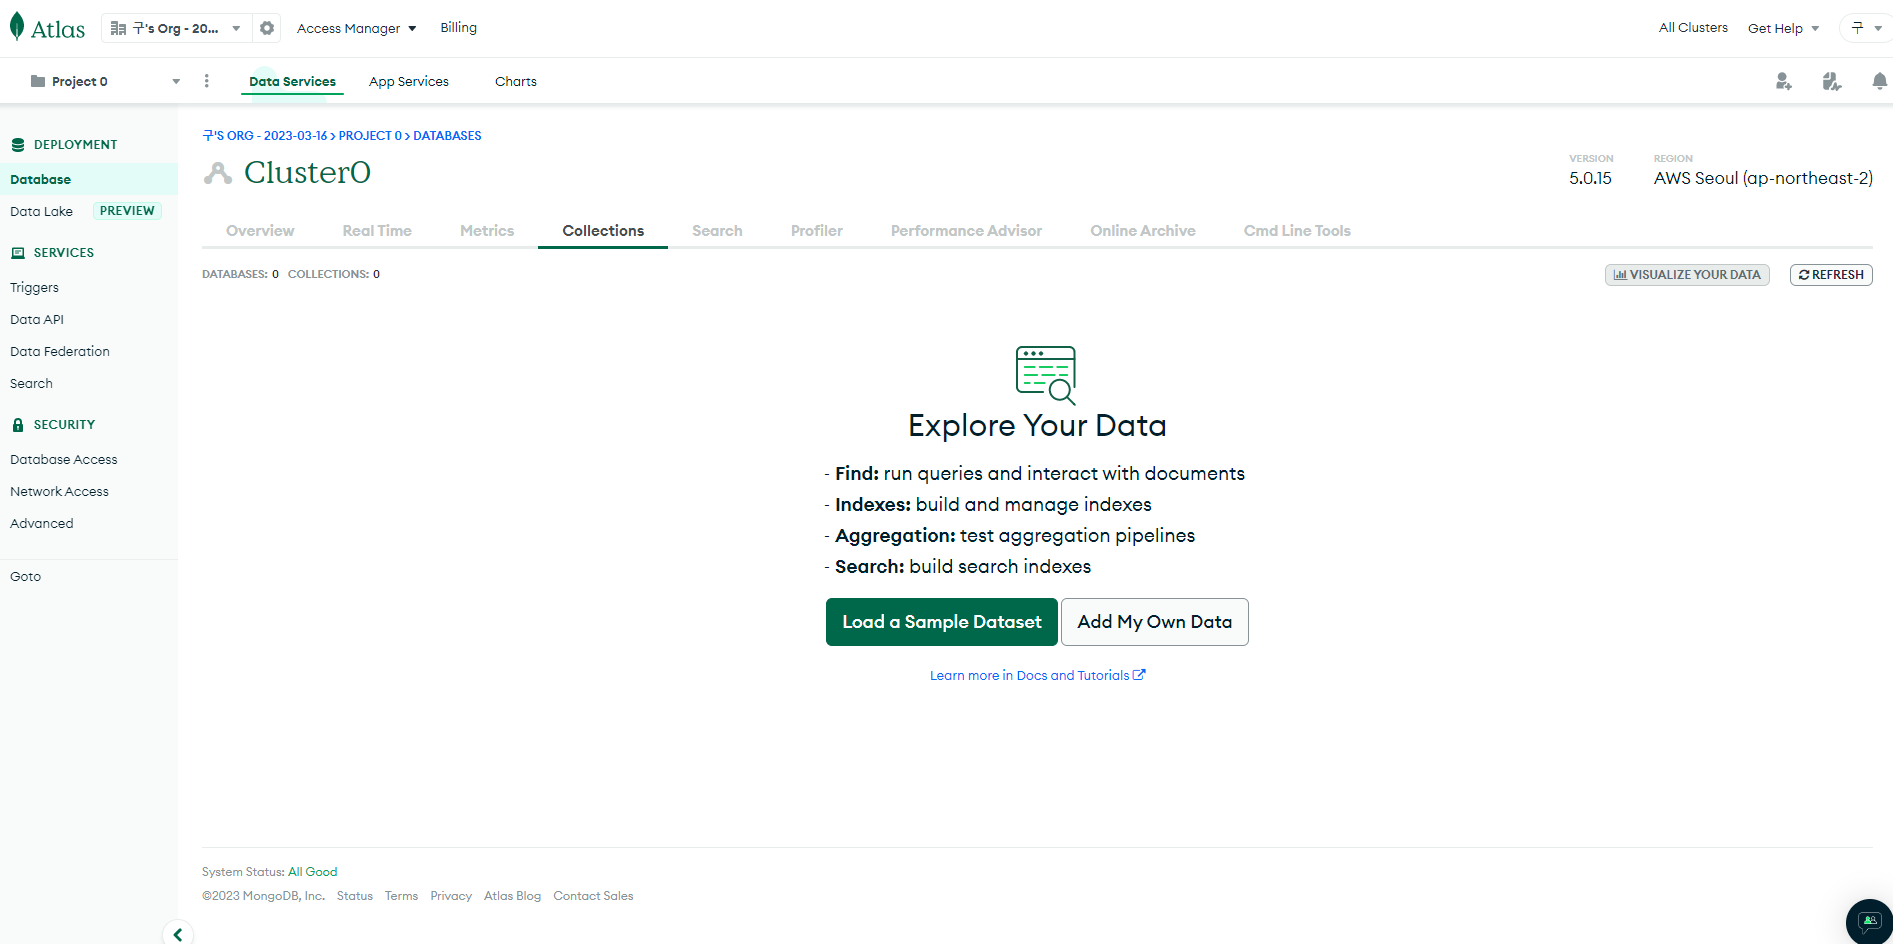This screenshot has width=1893, height=944.
Task: Open Advanced security settings
Action: pos(42,524)
